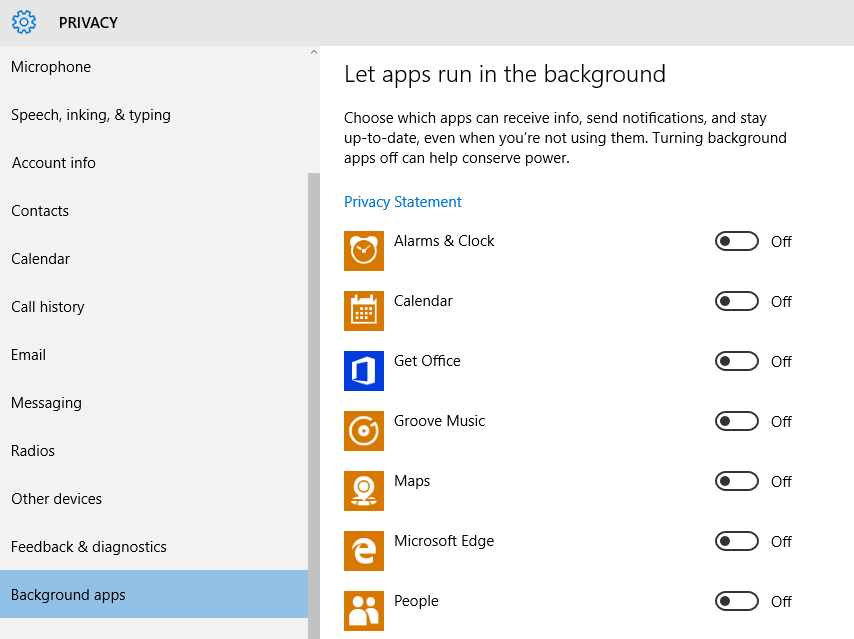Select the Background apps sidebar item
The width and height of the screenshot is (854, 639).
click(x=69, y=595)
